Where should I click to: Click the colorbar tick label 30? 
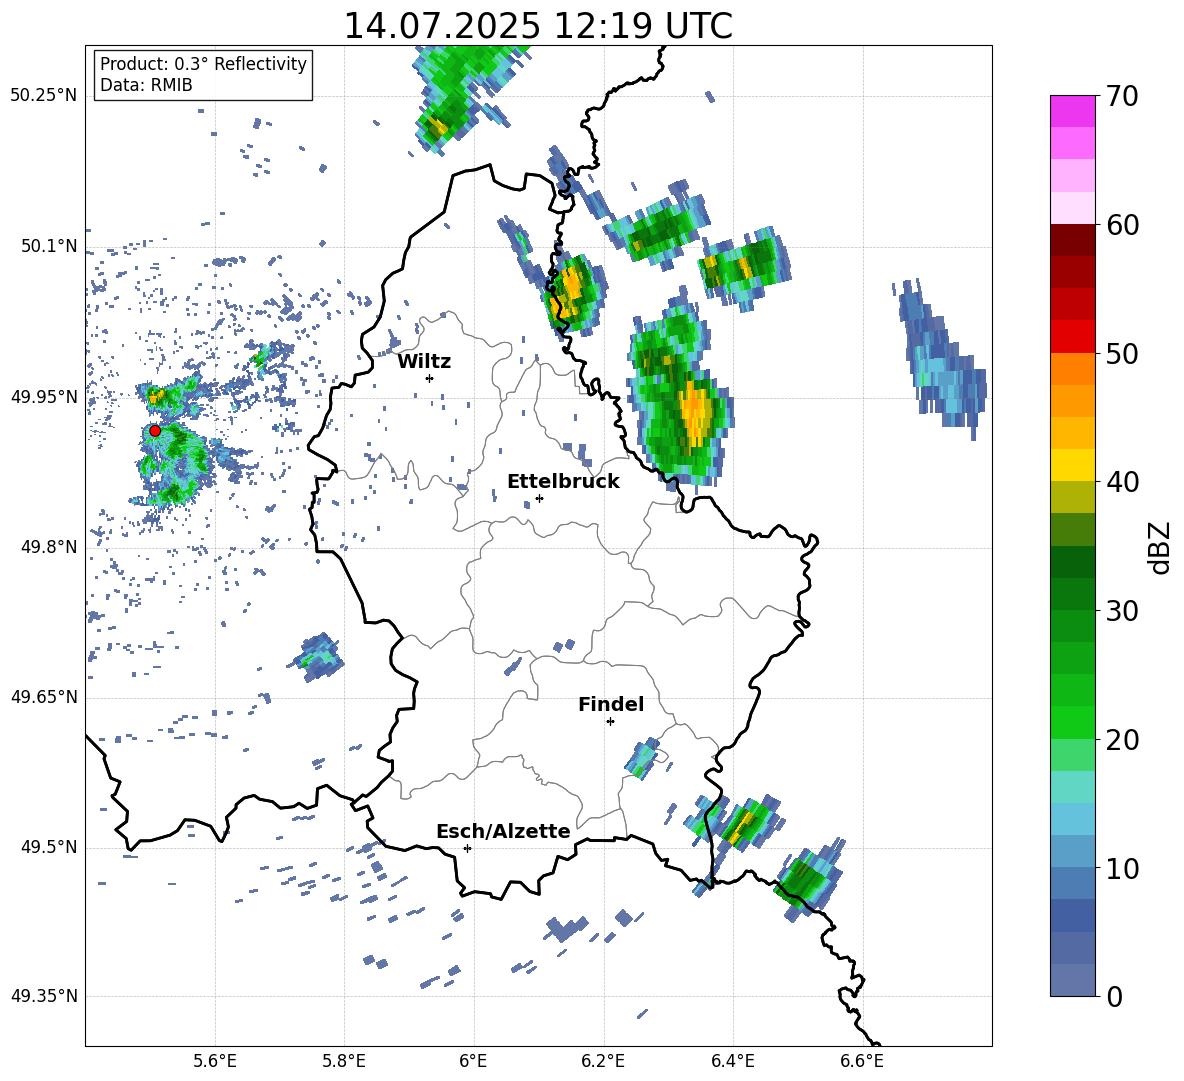pos(1122,611)
